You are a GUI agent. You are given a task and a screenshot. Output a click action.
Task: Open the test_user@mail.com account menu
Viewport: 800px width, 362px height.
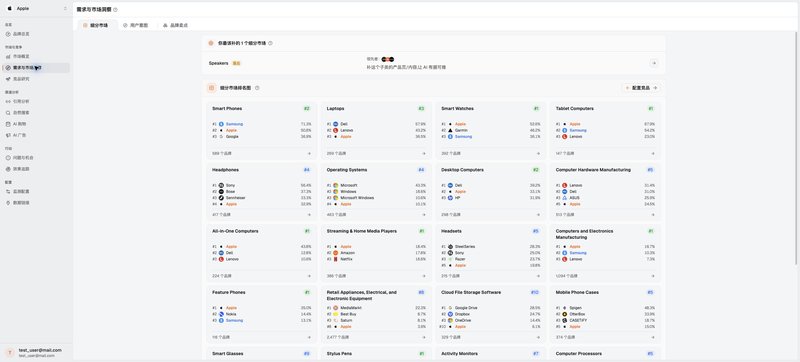point(36,352)
